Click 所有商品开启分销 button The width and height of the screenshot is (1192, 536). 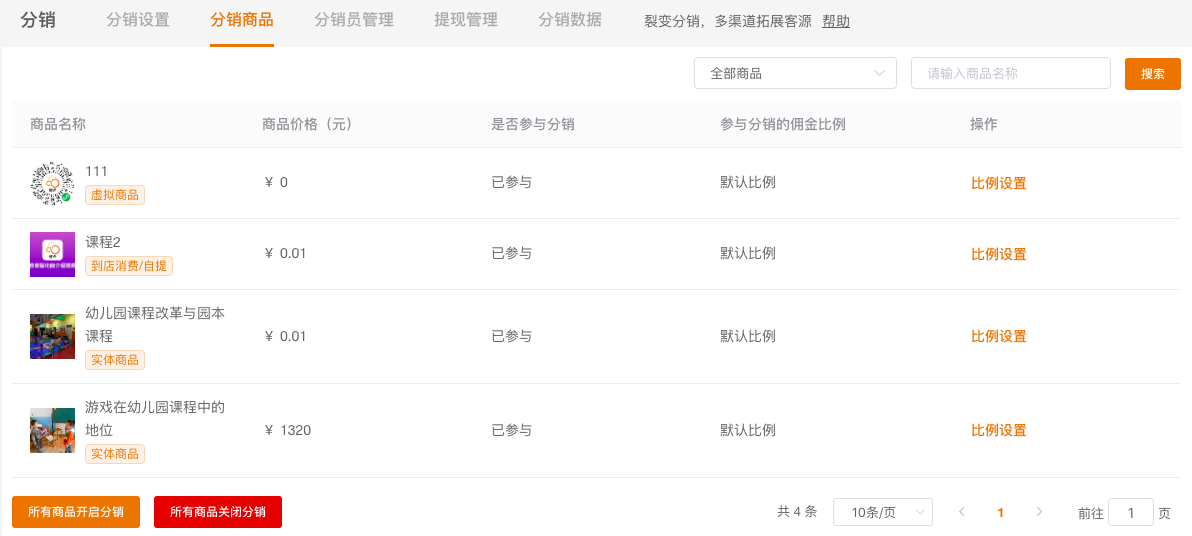tap(76, 512)
